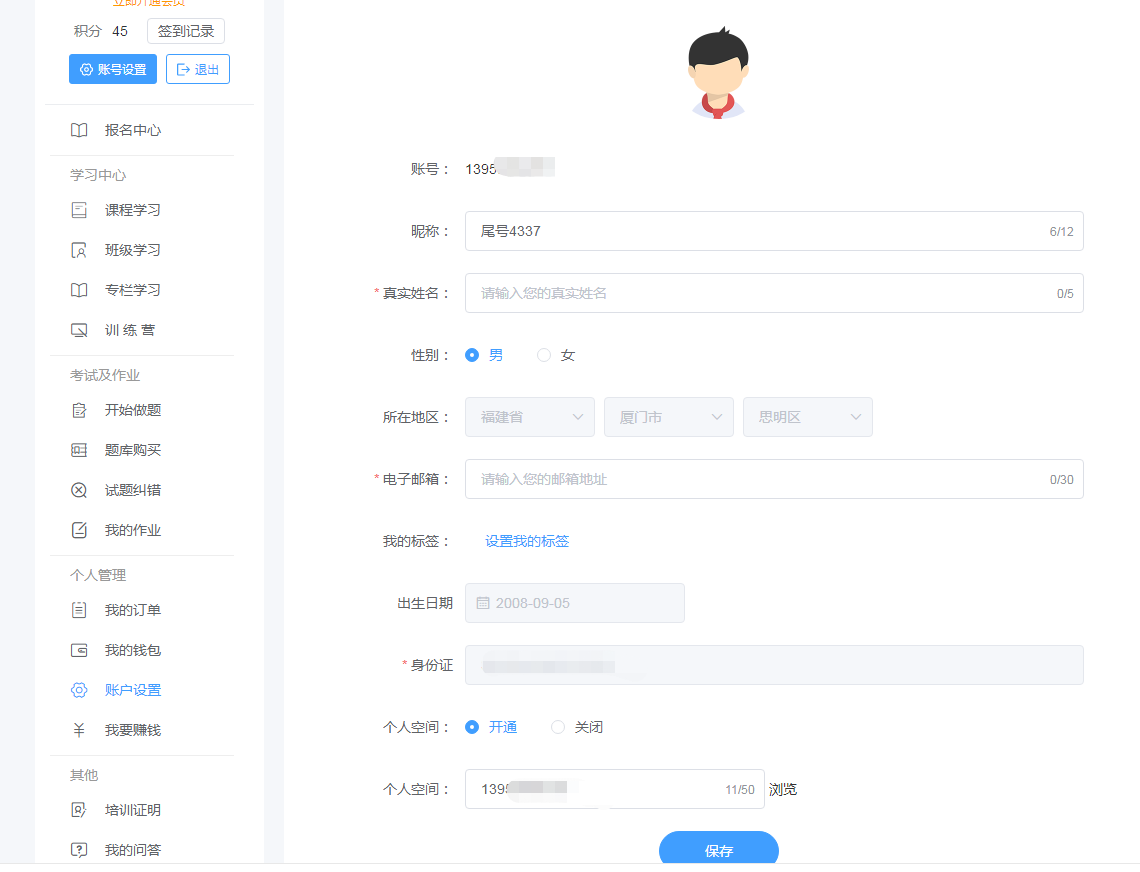
Task: Click the 培训证明 certificate icon
Action: (x=79, y=810)
